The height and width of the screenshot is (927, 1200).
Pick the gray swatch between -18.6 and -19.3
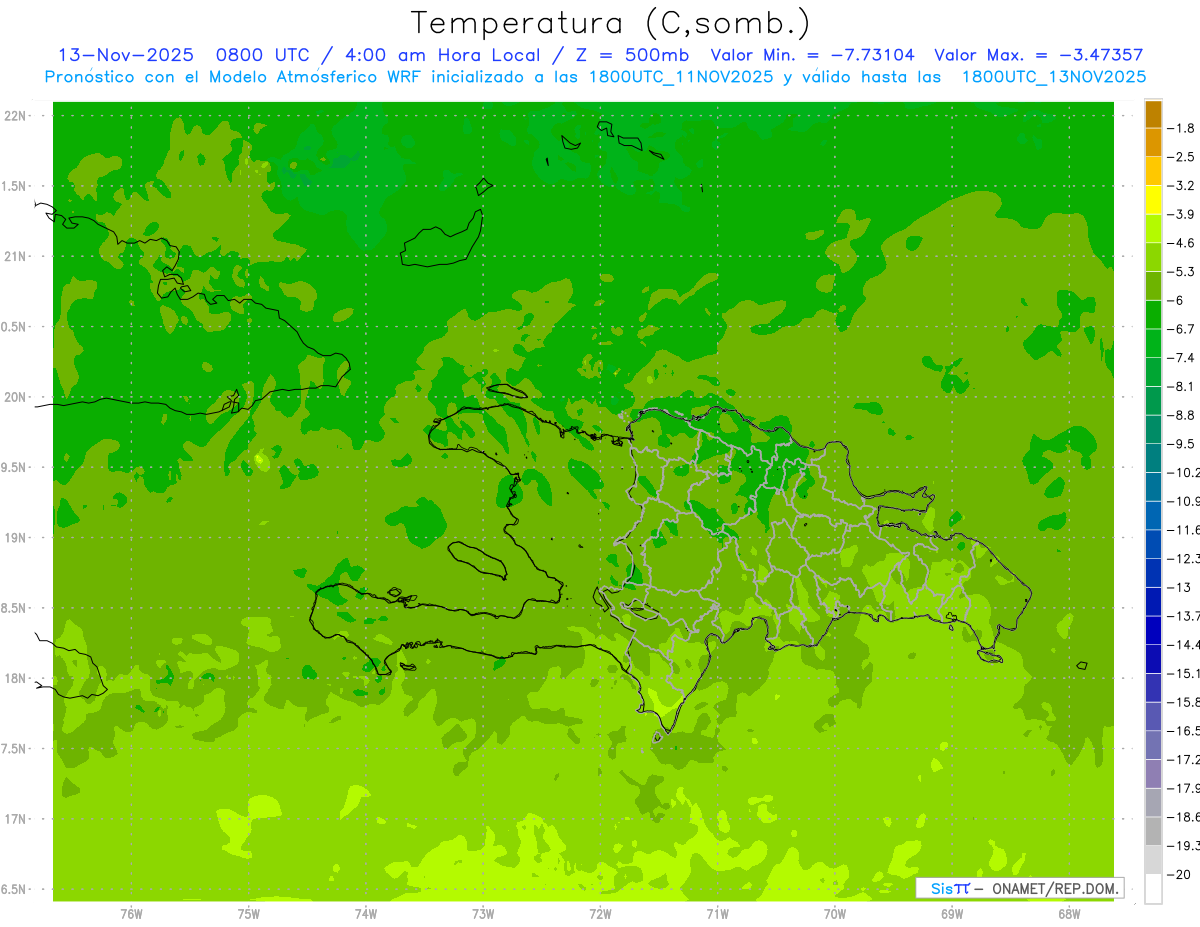tap(1153, 831)
